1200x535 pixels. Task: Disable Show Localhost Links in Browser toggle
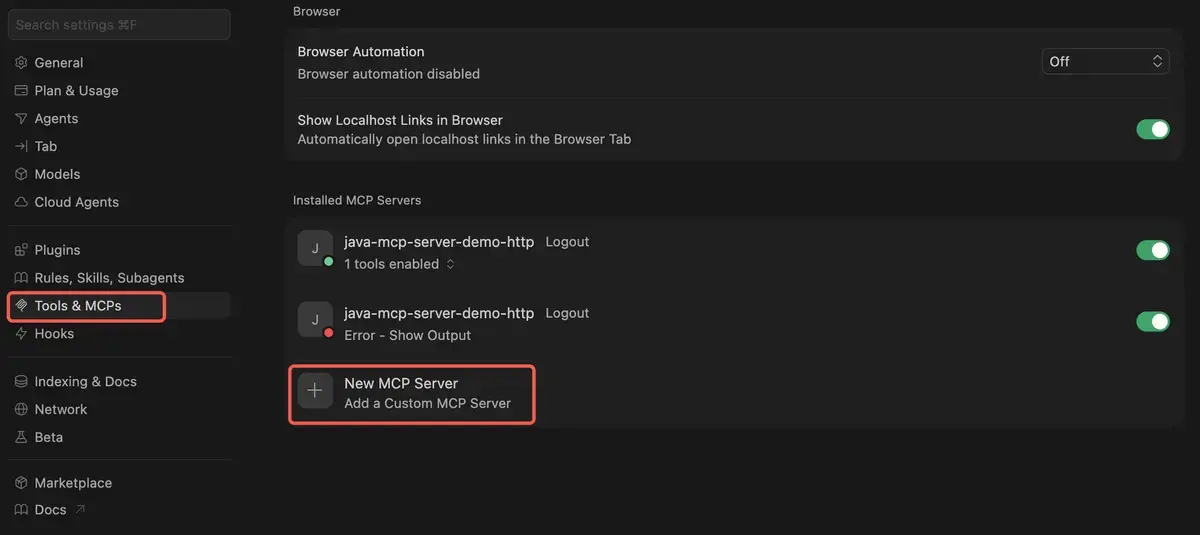click(1153, 129)
